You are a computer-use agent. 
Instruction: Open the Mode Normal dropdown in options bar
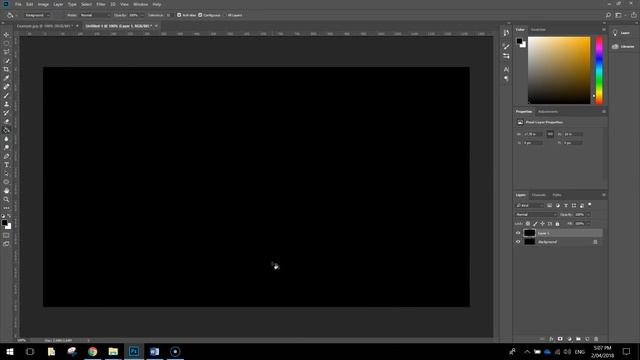pyautogui.click(x=95, y=15)
